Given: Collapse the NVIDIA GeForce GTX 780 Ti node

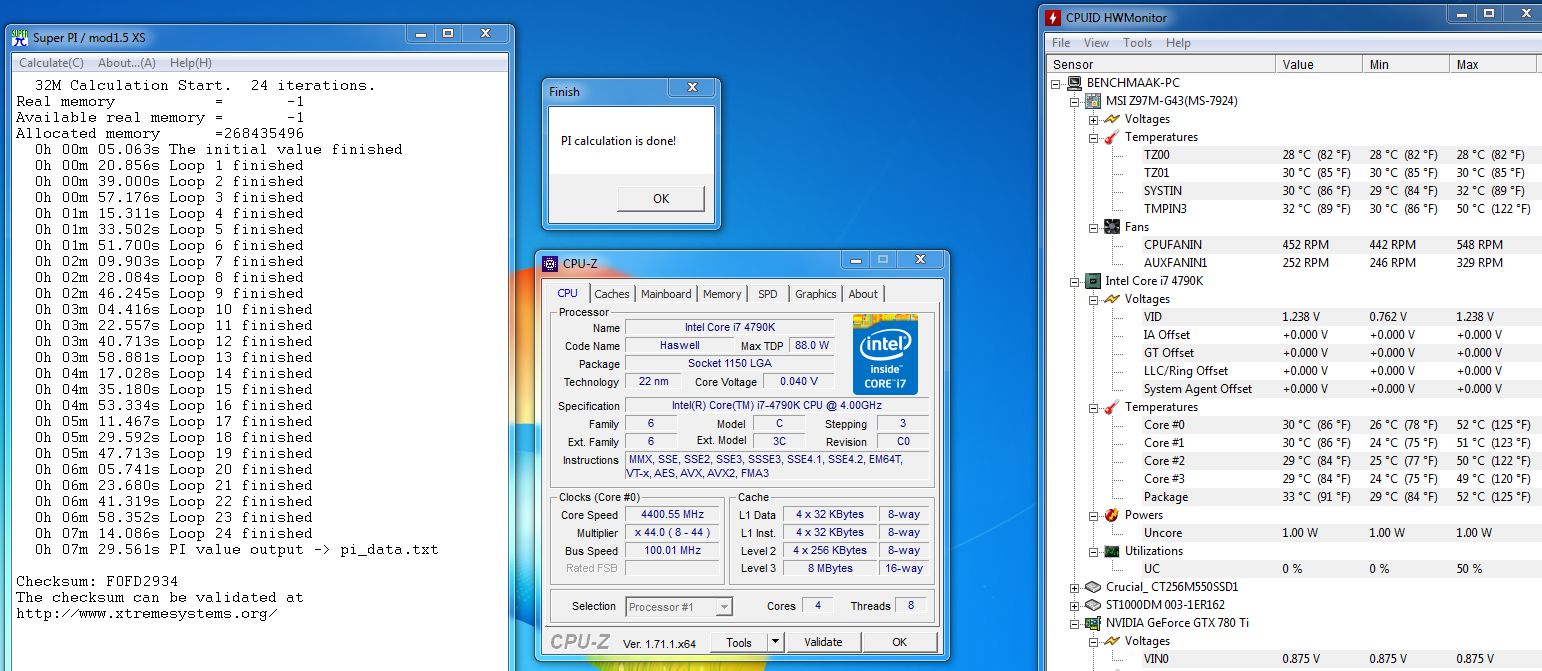Looking at the screenshot, I should (x=1076, y=623).
